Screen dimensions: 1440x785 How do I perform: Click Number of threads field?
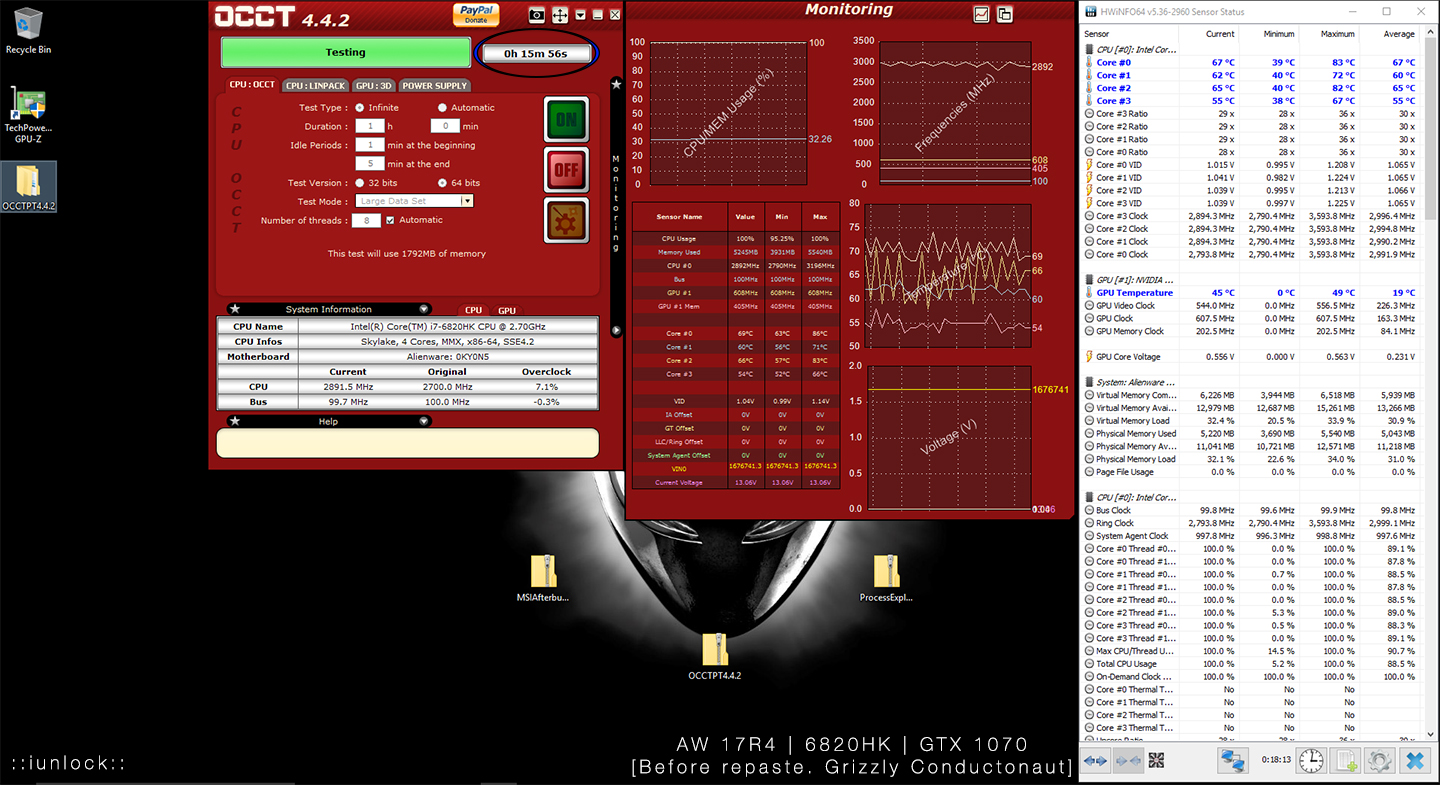[366, 220]
